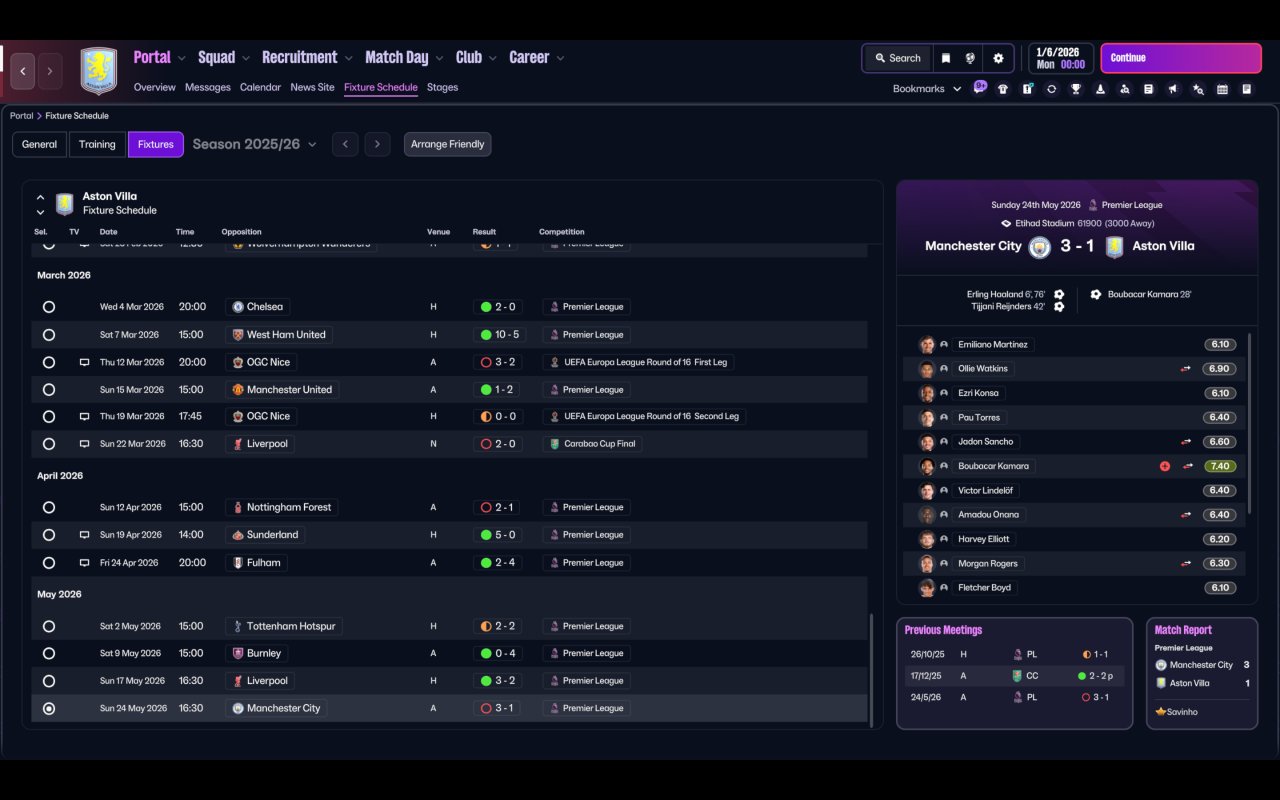Click the shirt icon in bookmarks bar
This screenshot has width=1280, height=800.
click(x=1003, y=89)
